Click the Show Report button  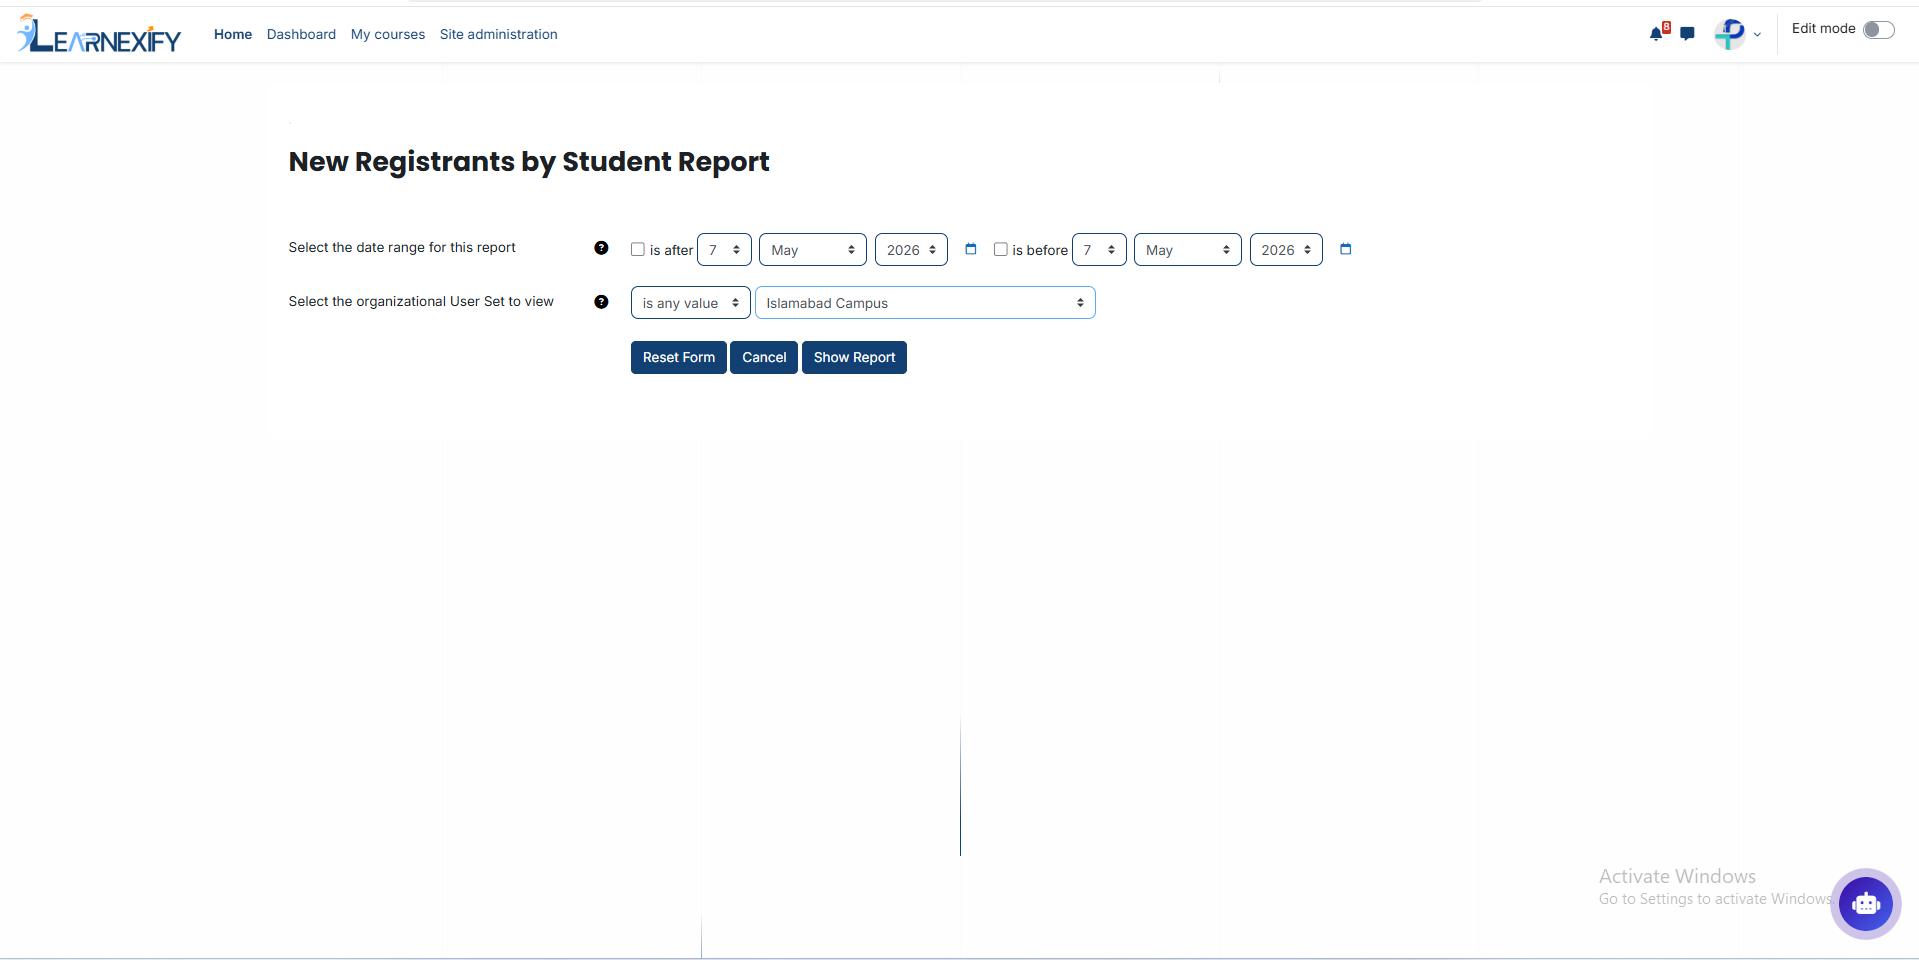pos(854,358)
